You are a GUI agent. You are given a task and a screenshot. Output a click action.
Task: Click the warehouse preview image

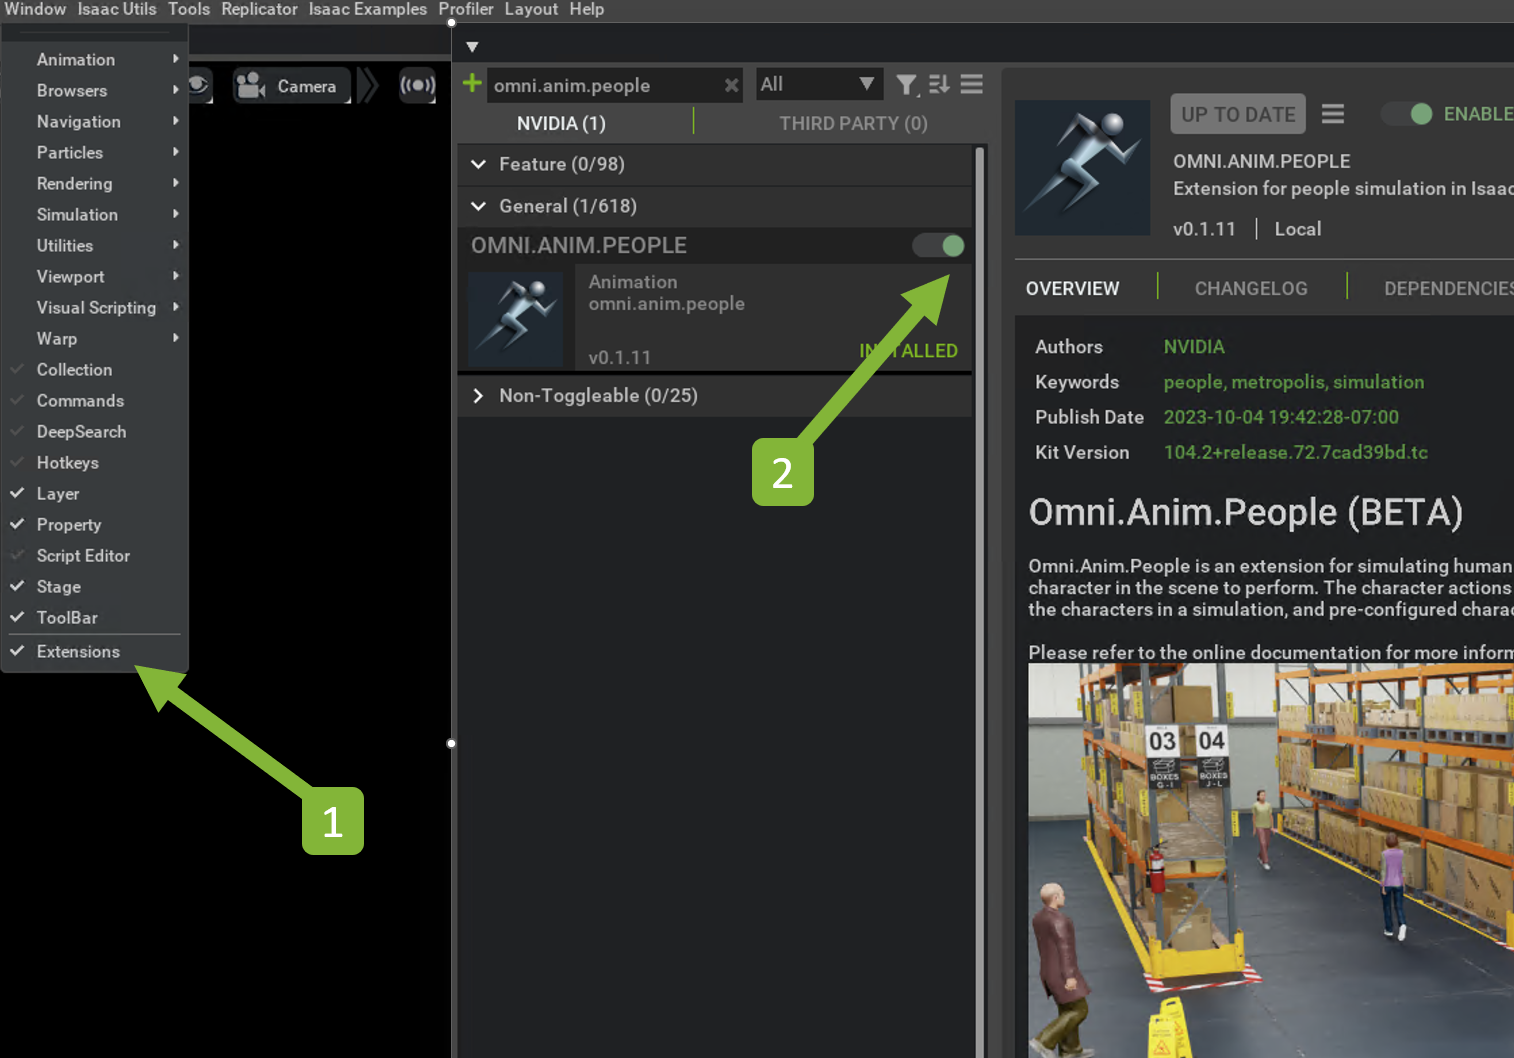[x=1271, y=861]
